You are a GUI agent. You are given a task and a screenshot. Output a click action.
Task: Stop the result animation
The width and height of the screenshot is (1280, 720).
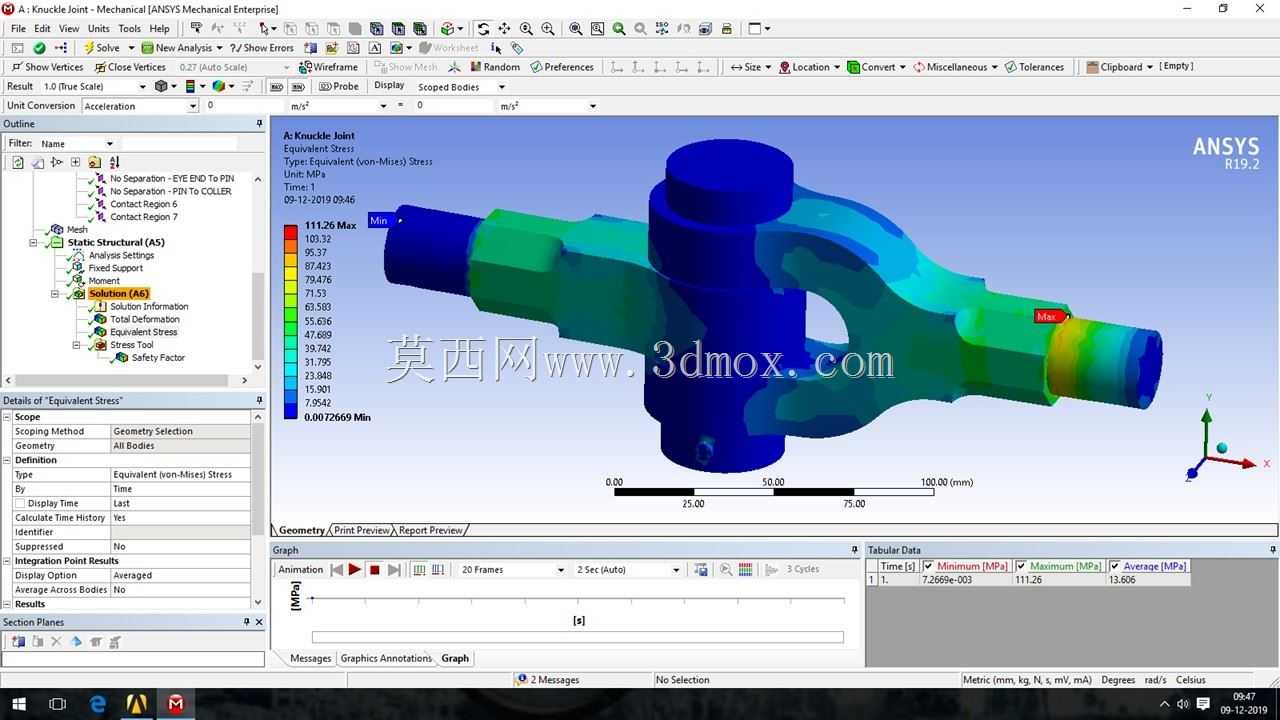tap(375, 570)
